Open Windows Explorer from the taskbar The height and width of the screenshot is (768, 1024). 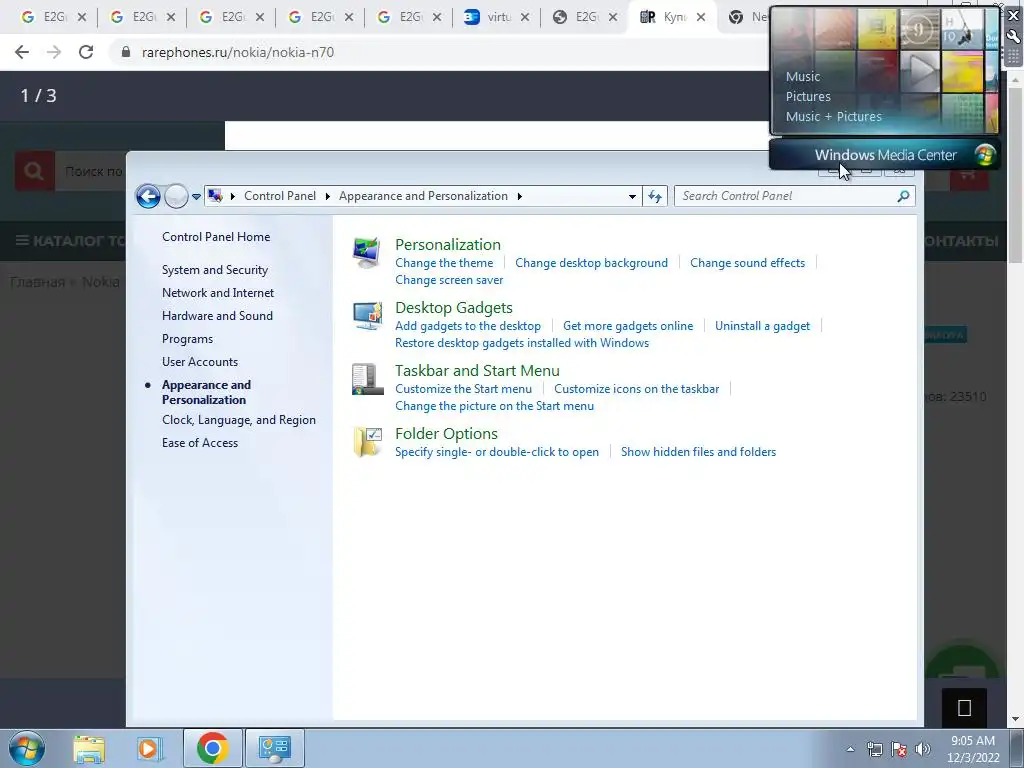pos(89,748)
